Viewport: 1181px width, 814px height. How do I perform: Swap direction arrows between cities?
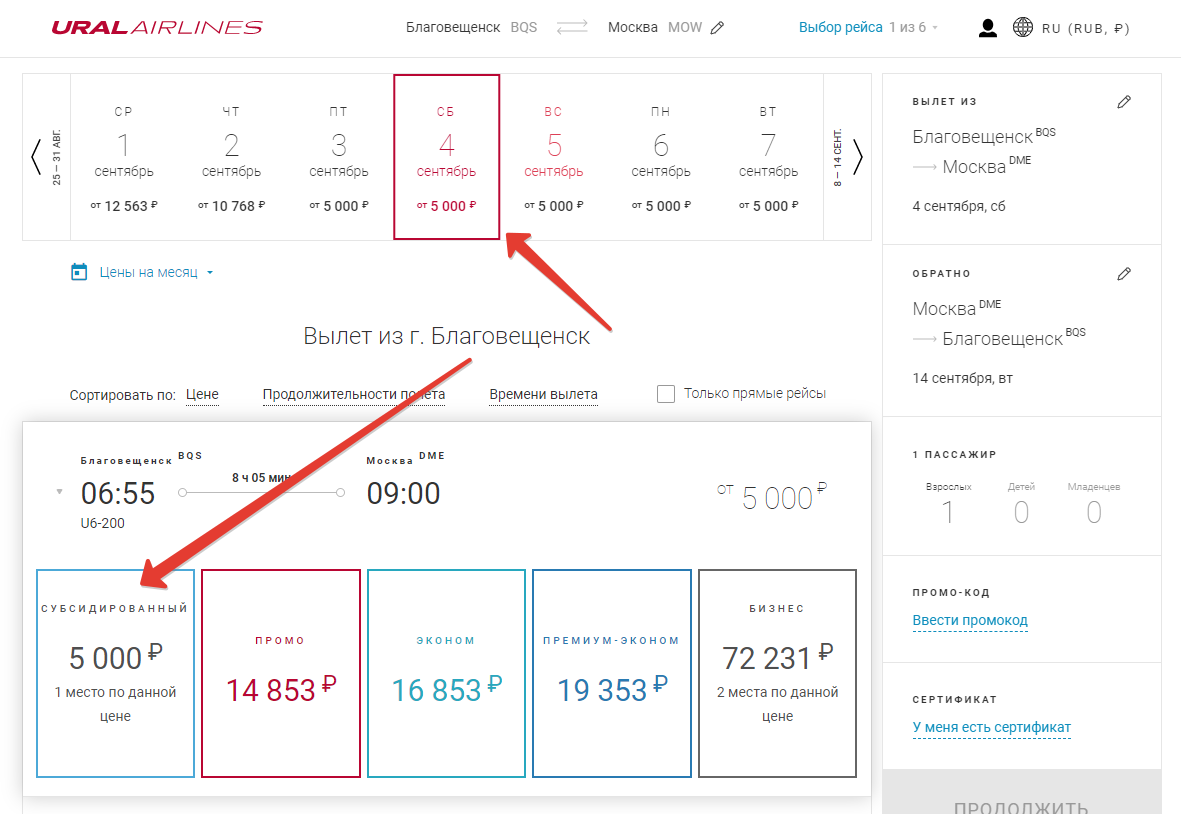tap(572, 28)
